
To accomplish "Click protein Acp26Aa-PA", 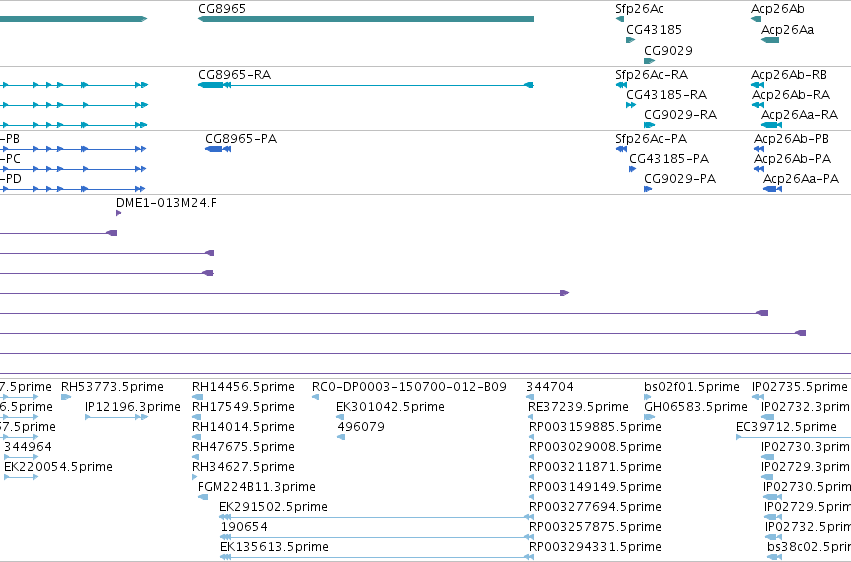I will click(x=772, y=189).
